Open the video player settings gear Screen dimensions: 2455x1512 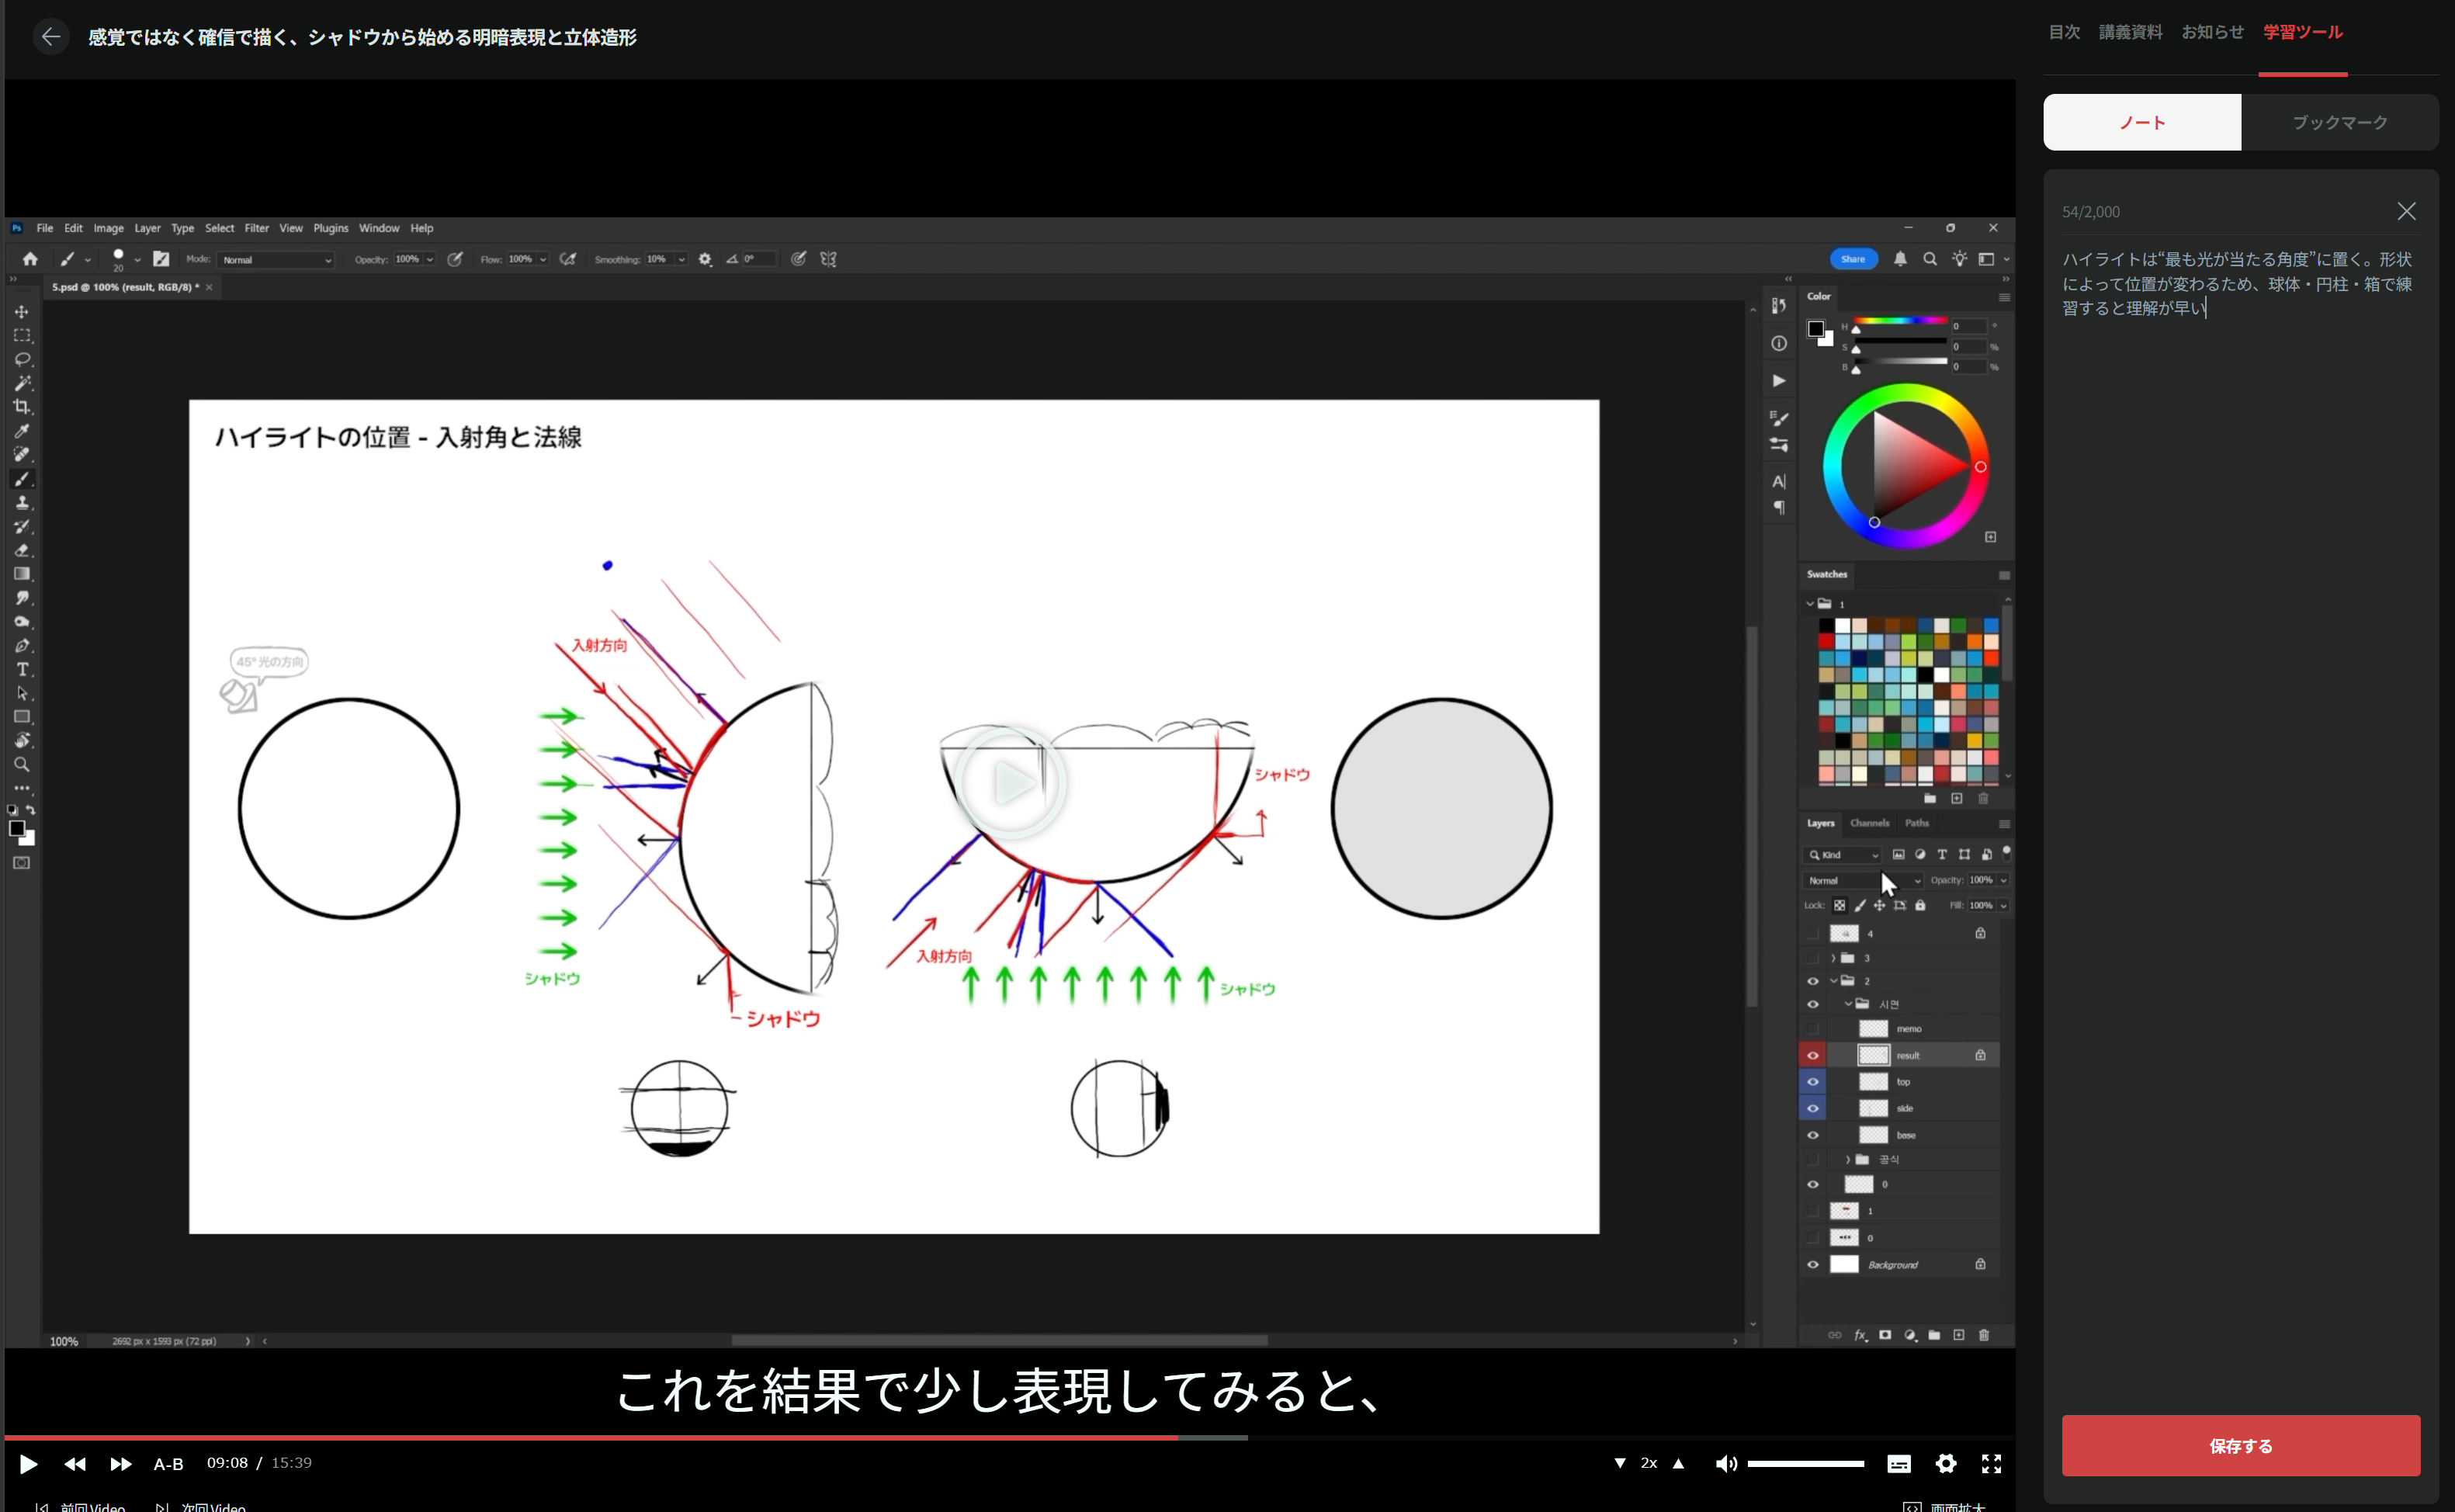click(1946, 1464)
